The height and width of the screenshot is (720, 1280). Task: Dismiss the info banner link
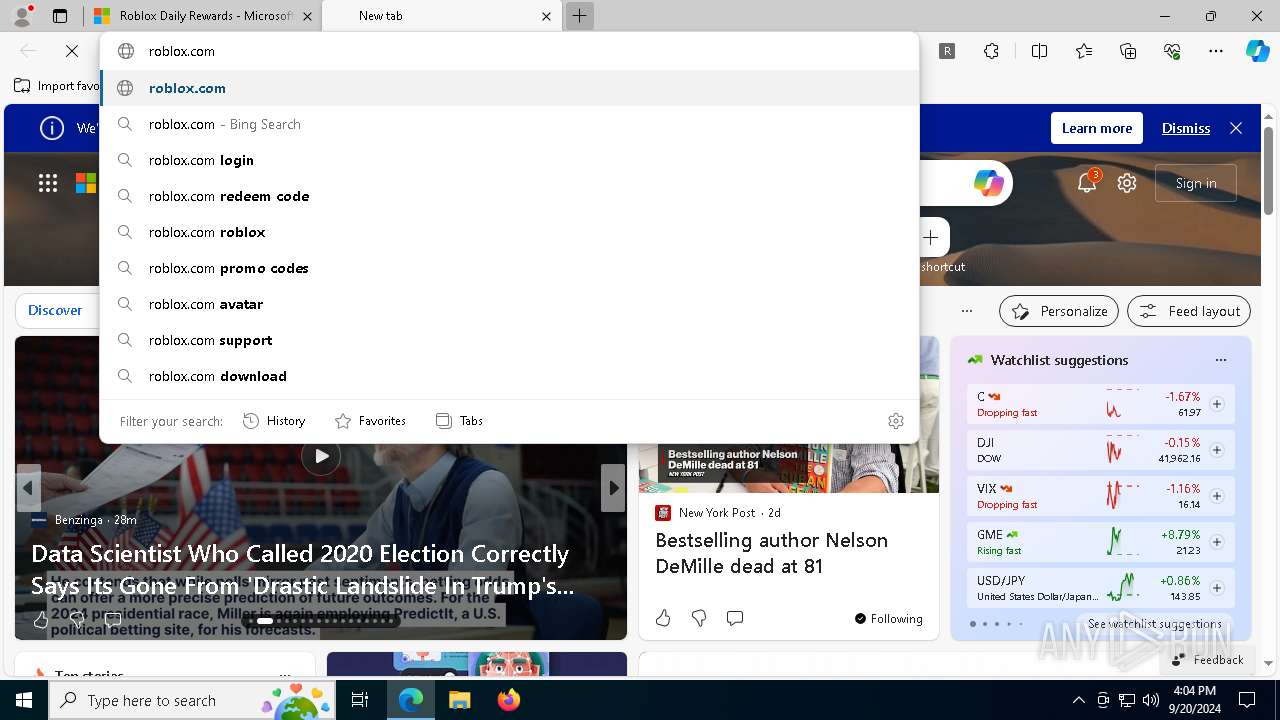coord(1186,128)
